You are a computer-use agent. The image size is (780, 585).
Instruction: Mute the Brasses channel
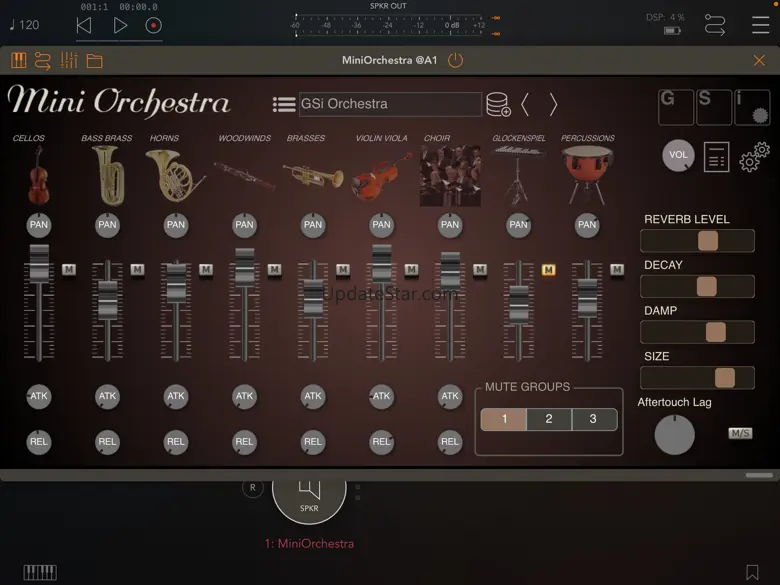click(x=343, y=269)
